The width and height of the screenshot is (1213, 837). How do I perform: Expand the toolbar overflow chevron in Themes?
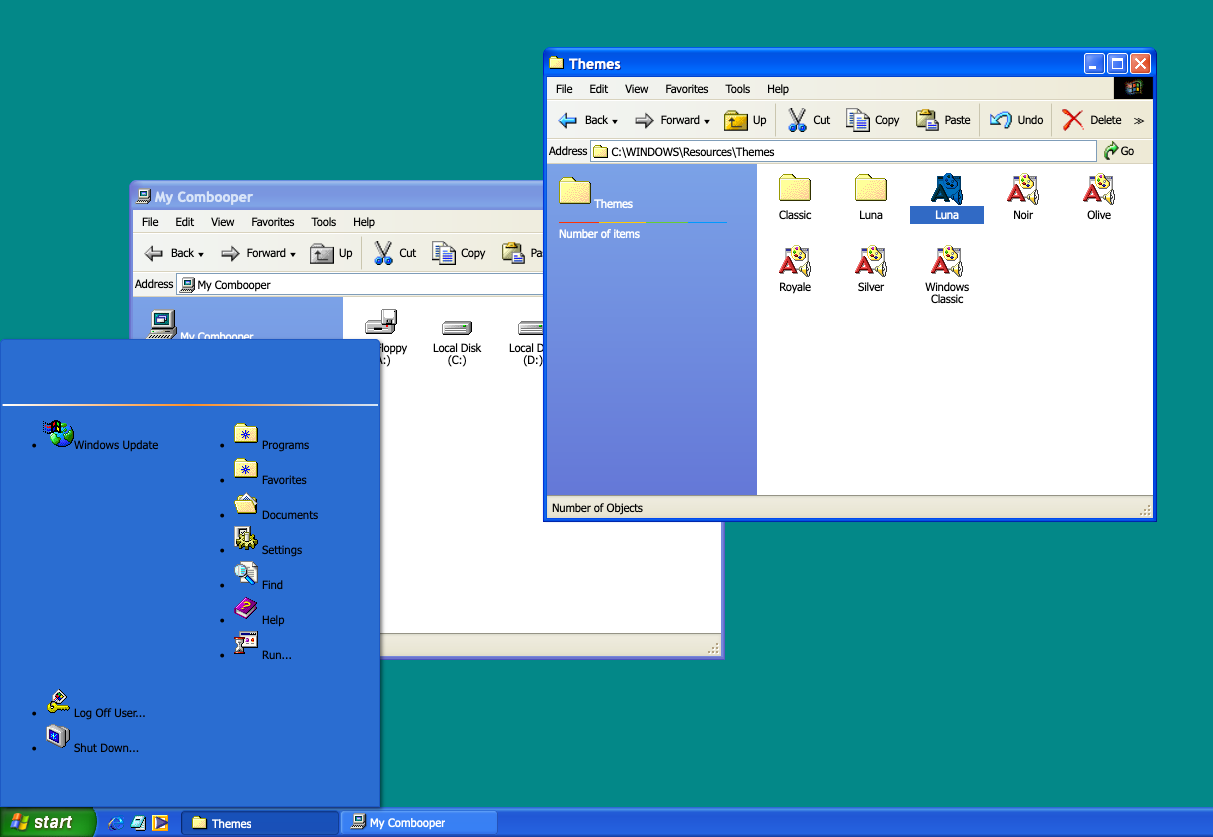1139,121
